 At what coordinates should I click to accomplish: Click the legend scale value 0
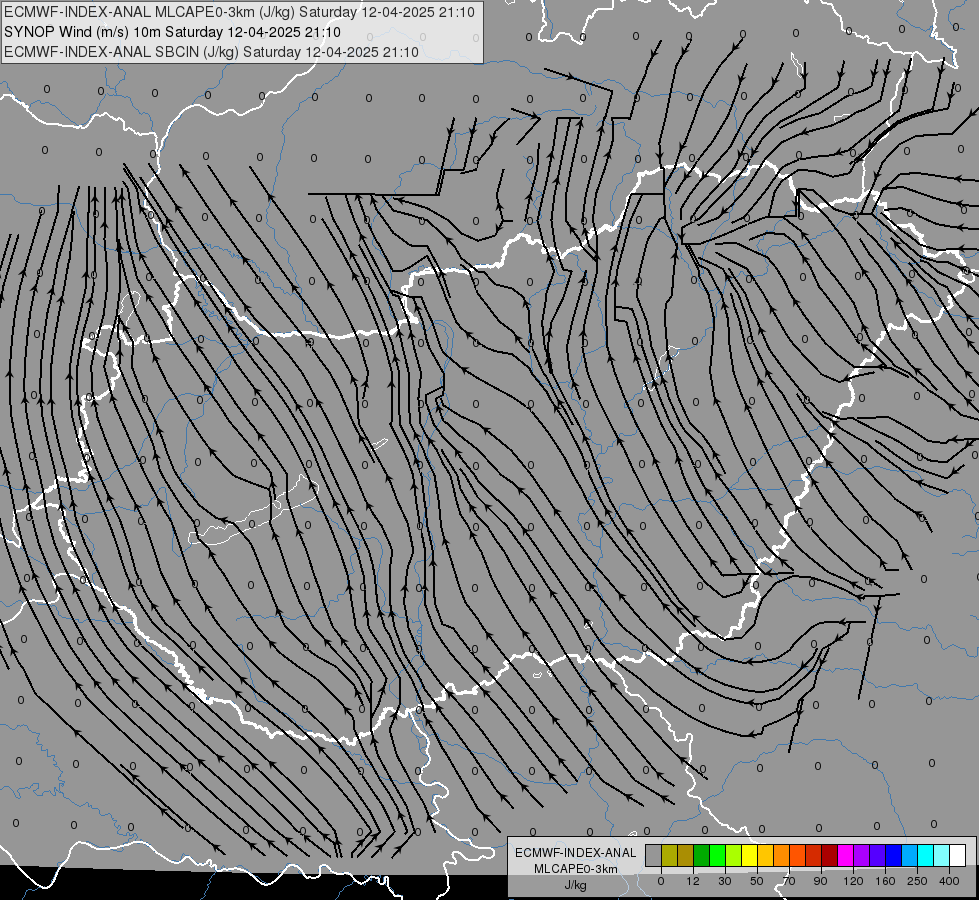pos(661,881)
